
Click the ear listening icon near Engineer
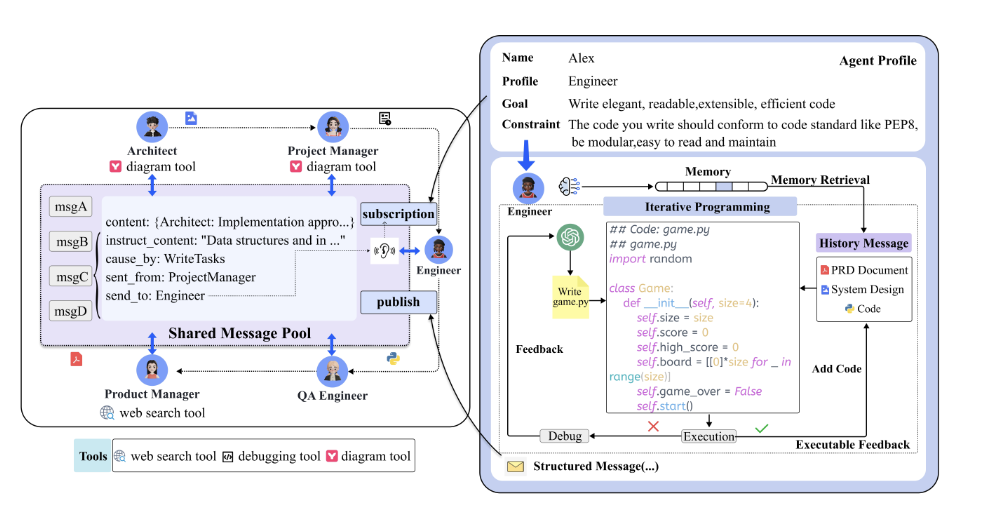coord(384,251)
